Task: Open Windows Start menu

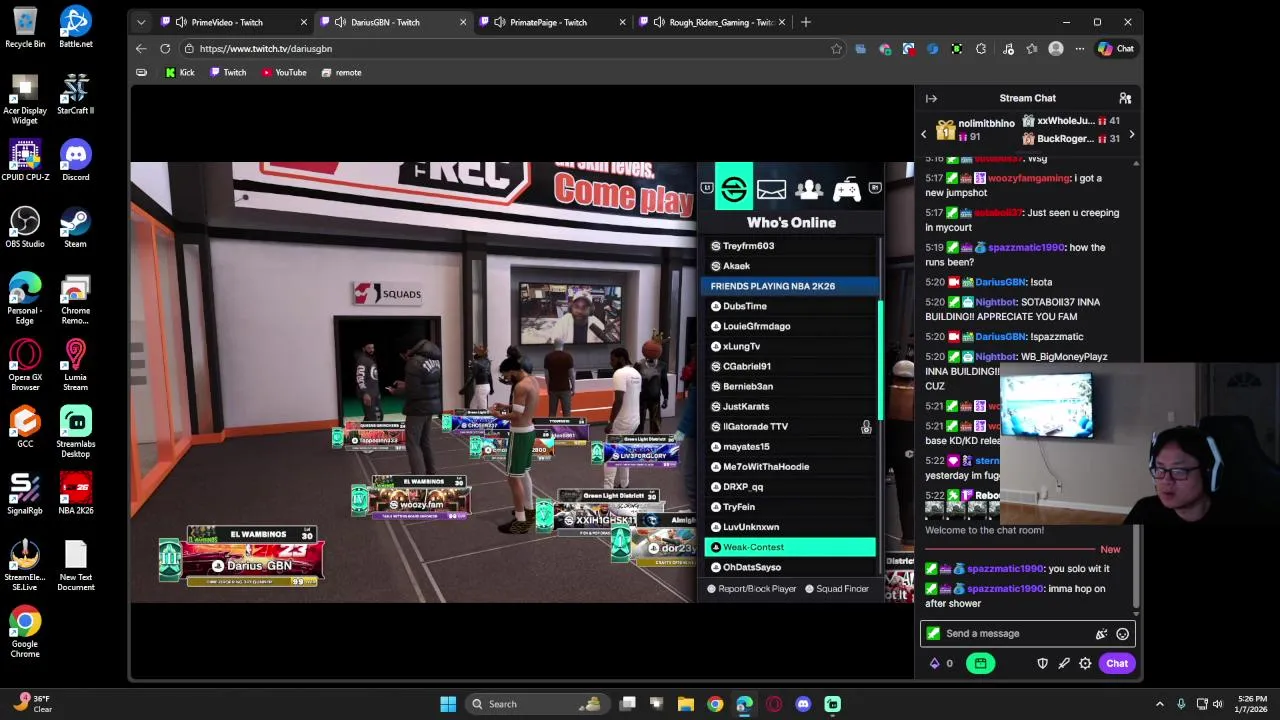Action: [448, 704]
